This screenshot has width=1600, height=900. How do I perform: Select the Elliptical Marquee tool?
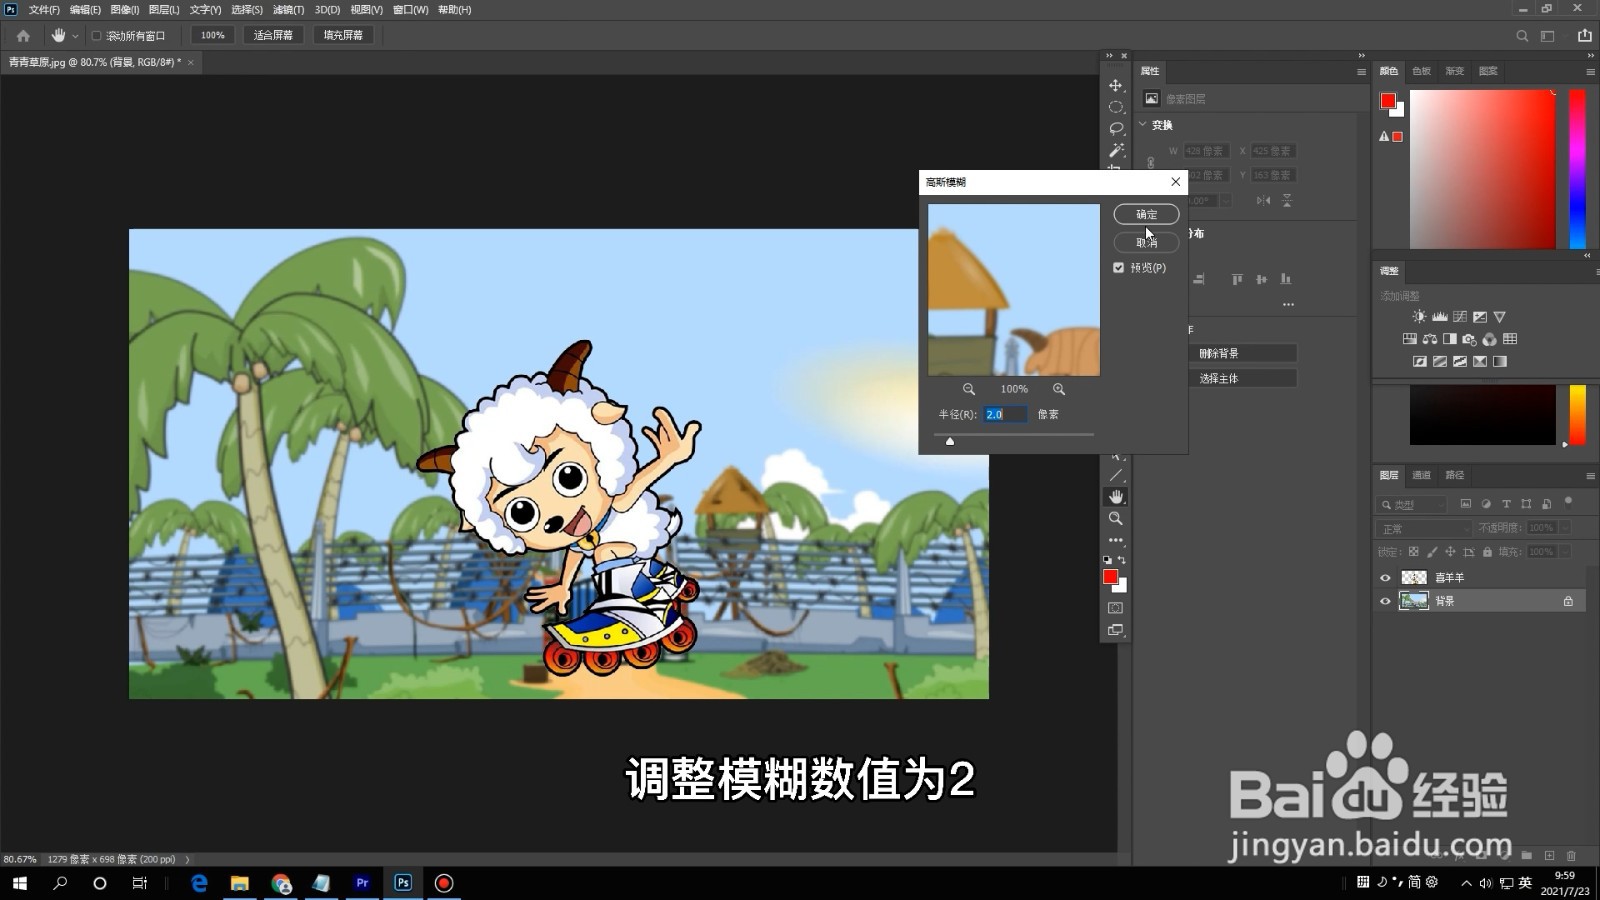(1116, 107)
